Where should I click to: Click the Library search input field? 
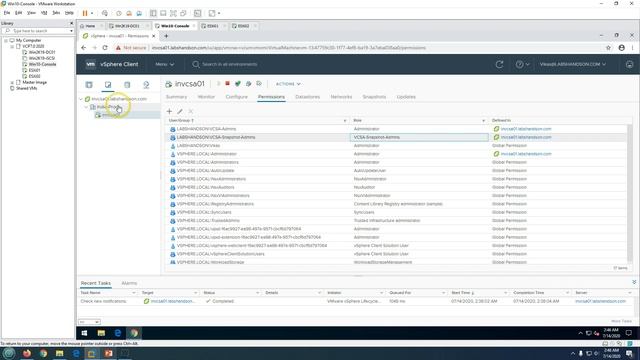pyautogui.click(x=38, y=31)
